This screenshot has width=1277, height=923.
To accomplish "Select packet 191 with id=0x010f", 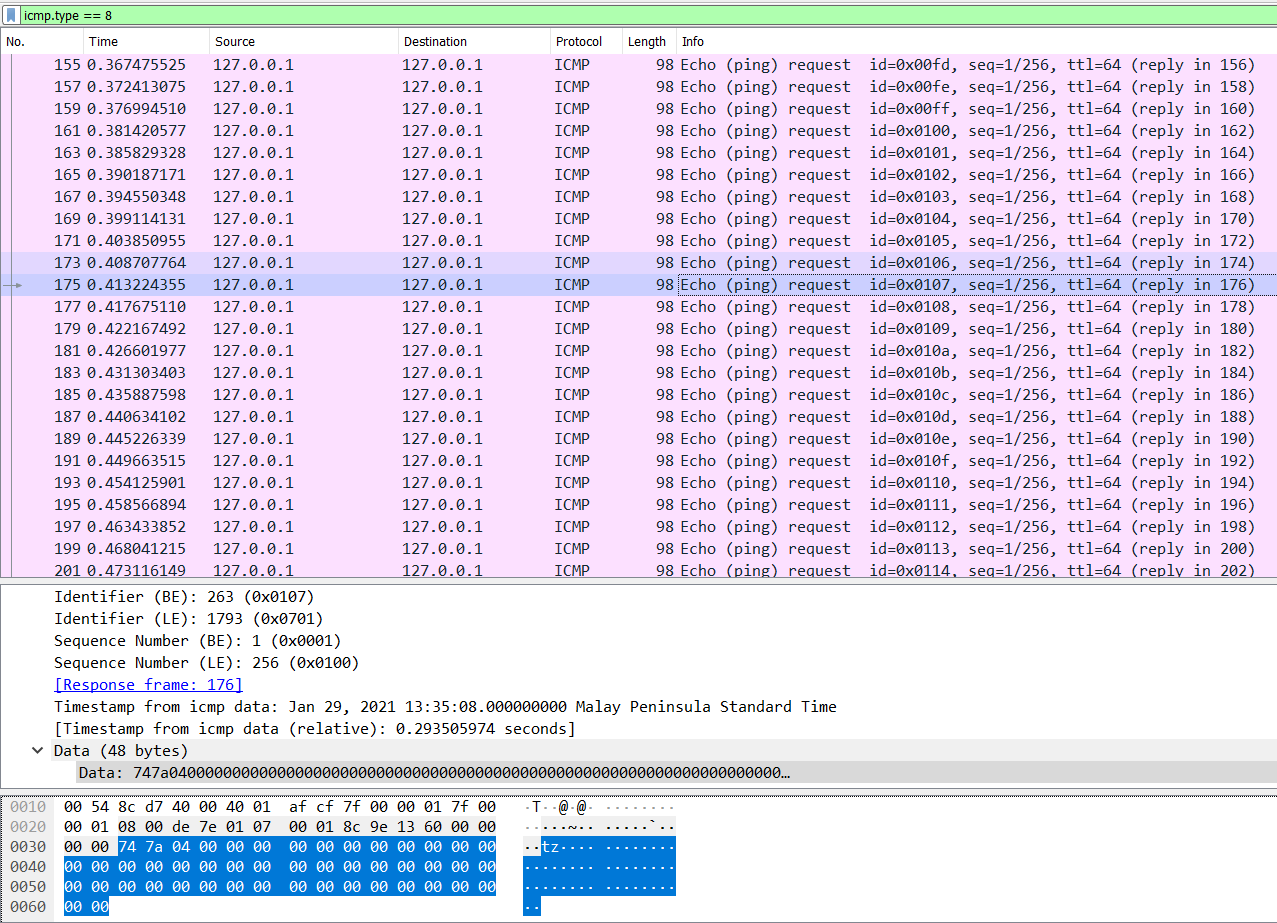I will (638, 461).
